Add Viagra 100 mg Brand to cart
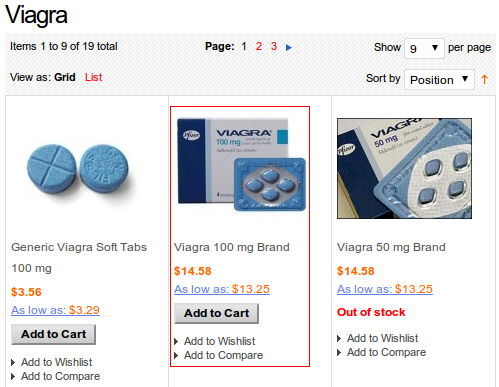This screenshot has width=499, height=387. click(216, 313)
